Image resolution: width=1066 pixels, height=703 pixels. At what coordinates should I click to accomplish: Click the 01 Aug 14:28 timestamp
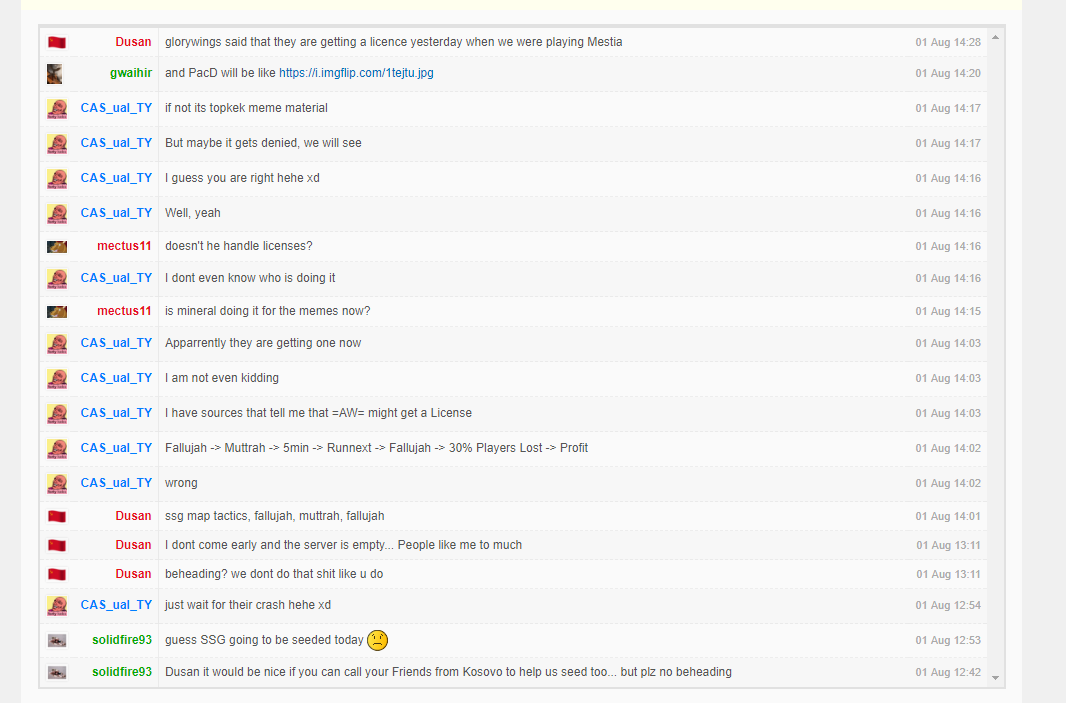pos(948,42)
